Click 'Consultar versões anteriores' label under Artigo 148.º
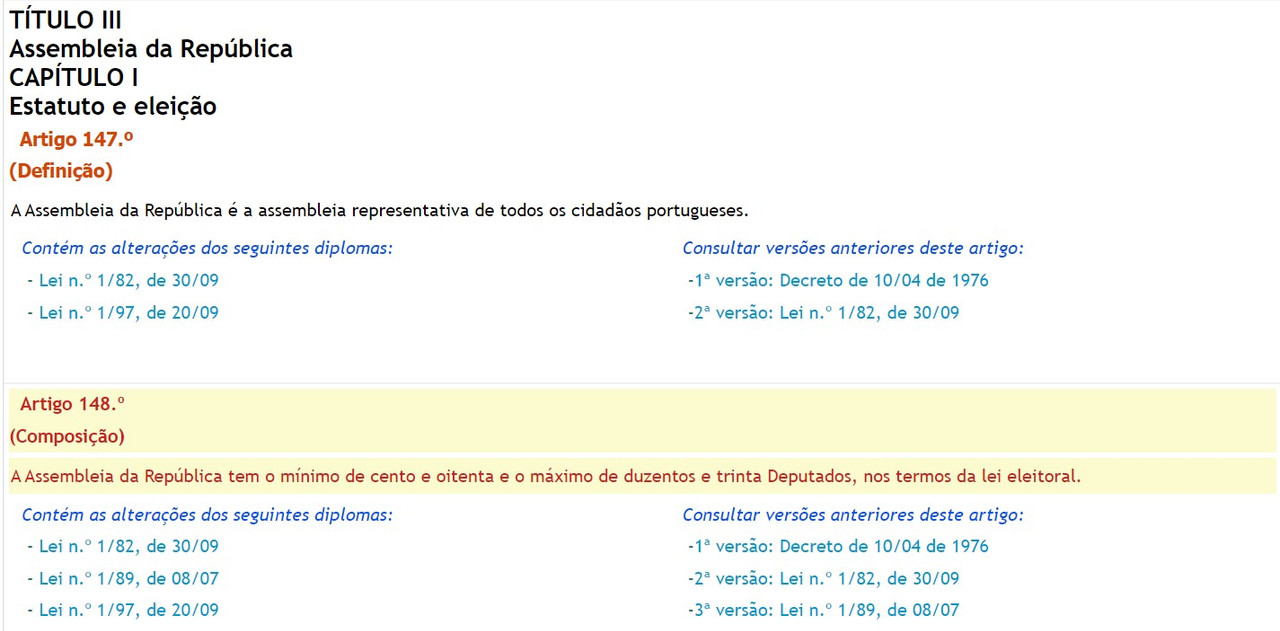The image size is (1280, 631). coord(853,515)
